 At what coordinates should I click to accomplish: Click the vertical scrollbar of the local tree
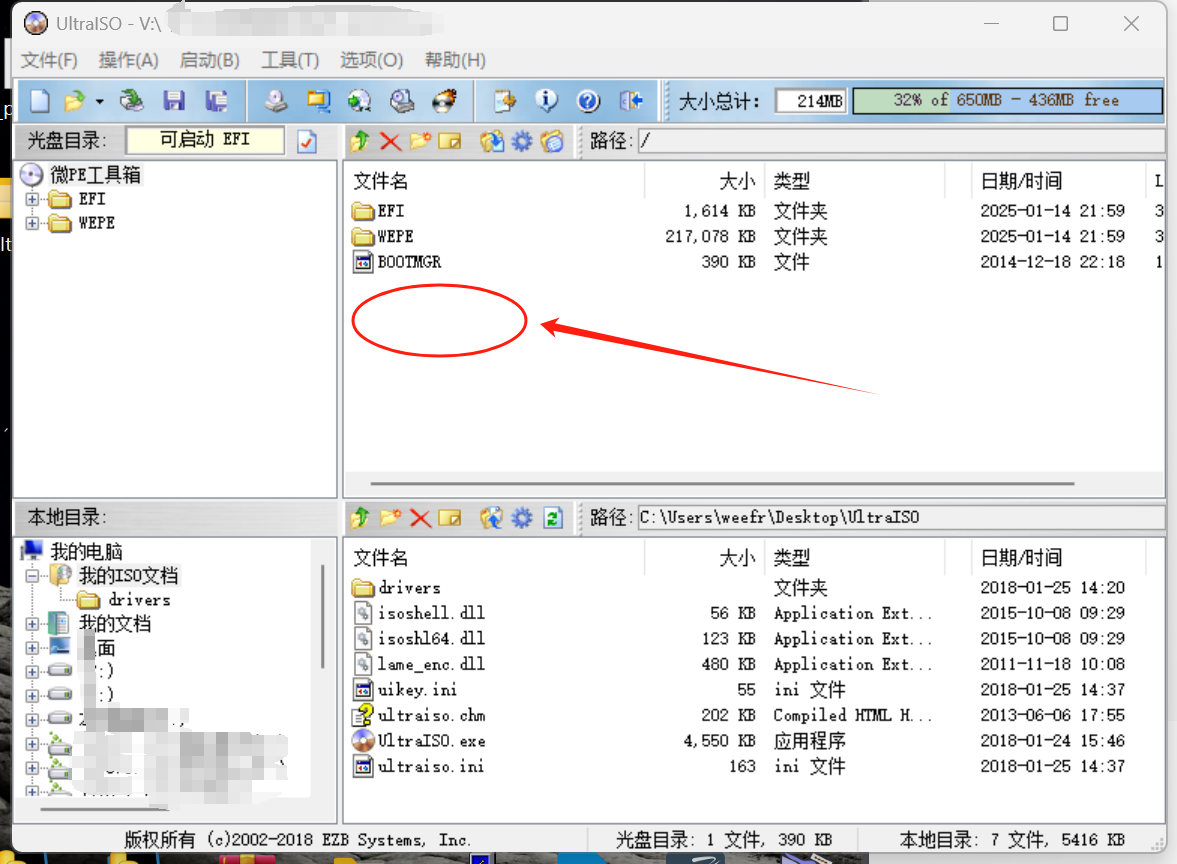(x=324, y=616)
